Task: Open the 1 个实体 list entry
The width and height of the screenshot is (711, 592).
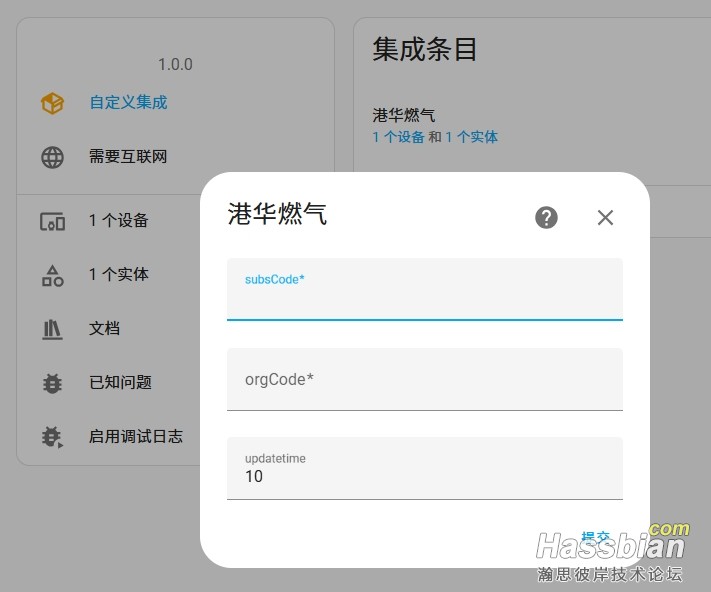Action: pos(119,274)
